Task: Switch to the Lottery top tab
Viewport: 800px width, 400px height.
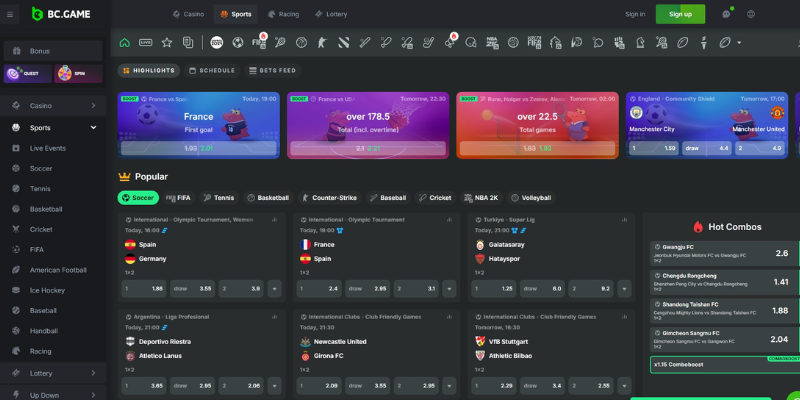Action: tap(331, 14)
